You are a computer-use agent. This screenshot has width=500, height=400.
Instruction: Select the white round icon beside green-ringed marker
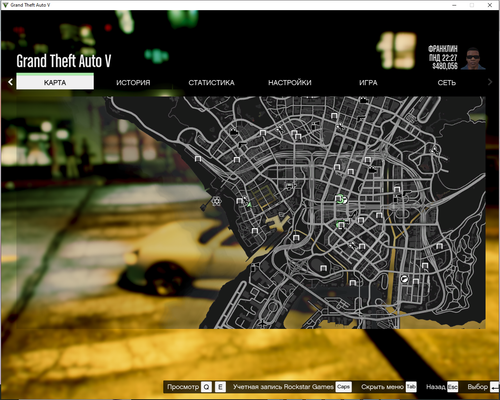point(345,200)
